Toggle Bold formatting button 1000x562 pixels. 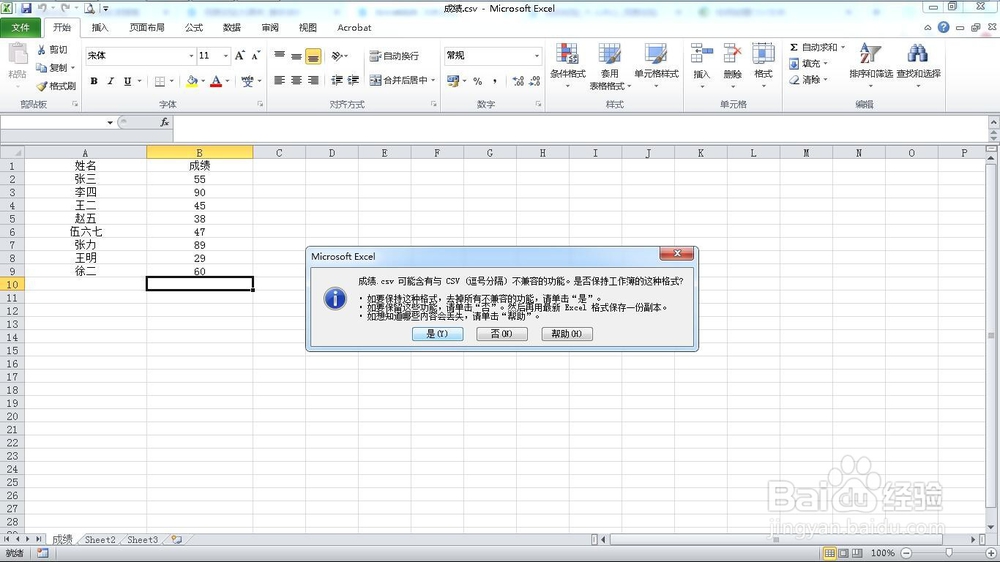[94, 81]
